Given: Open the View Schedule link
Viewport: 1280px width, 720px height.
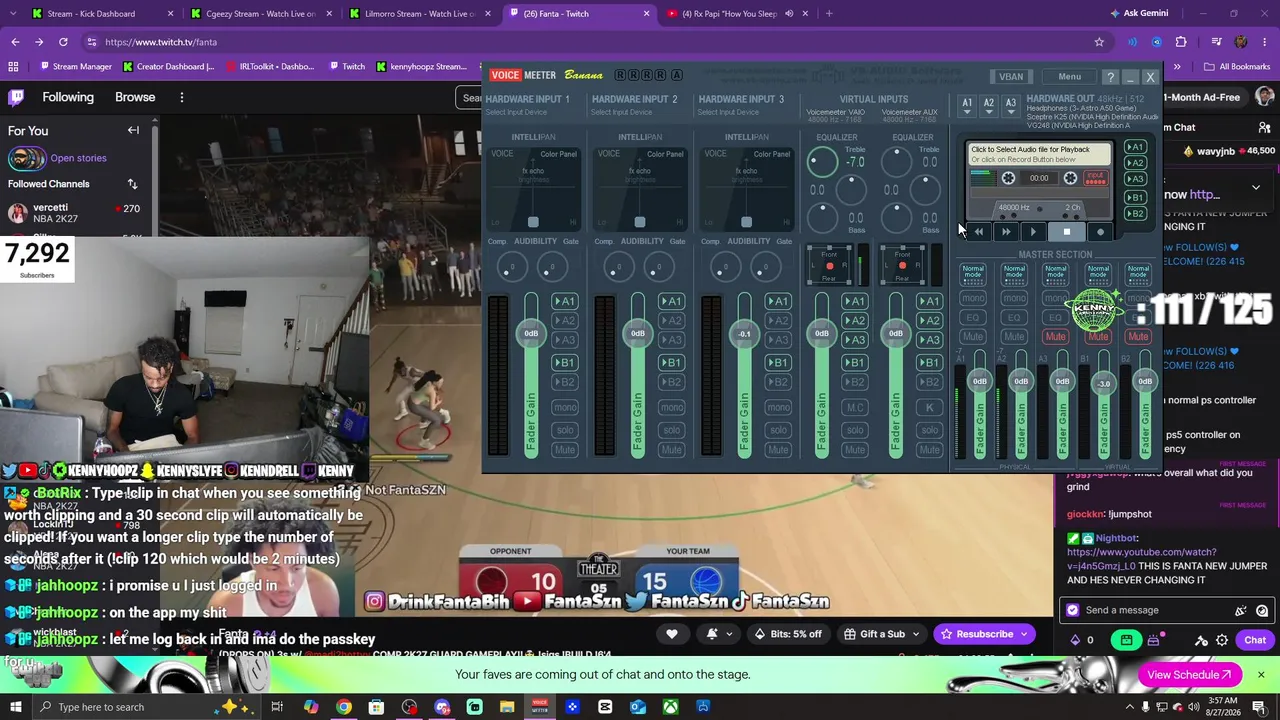Looking at the screenshot, I should (1190, 675).
